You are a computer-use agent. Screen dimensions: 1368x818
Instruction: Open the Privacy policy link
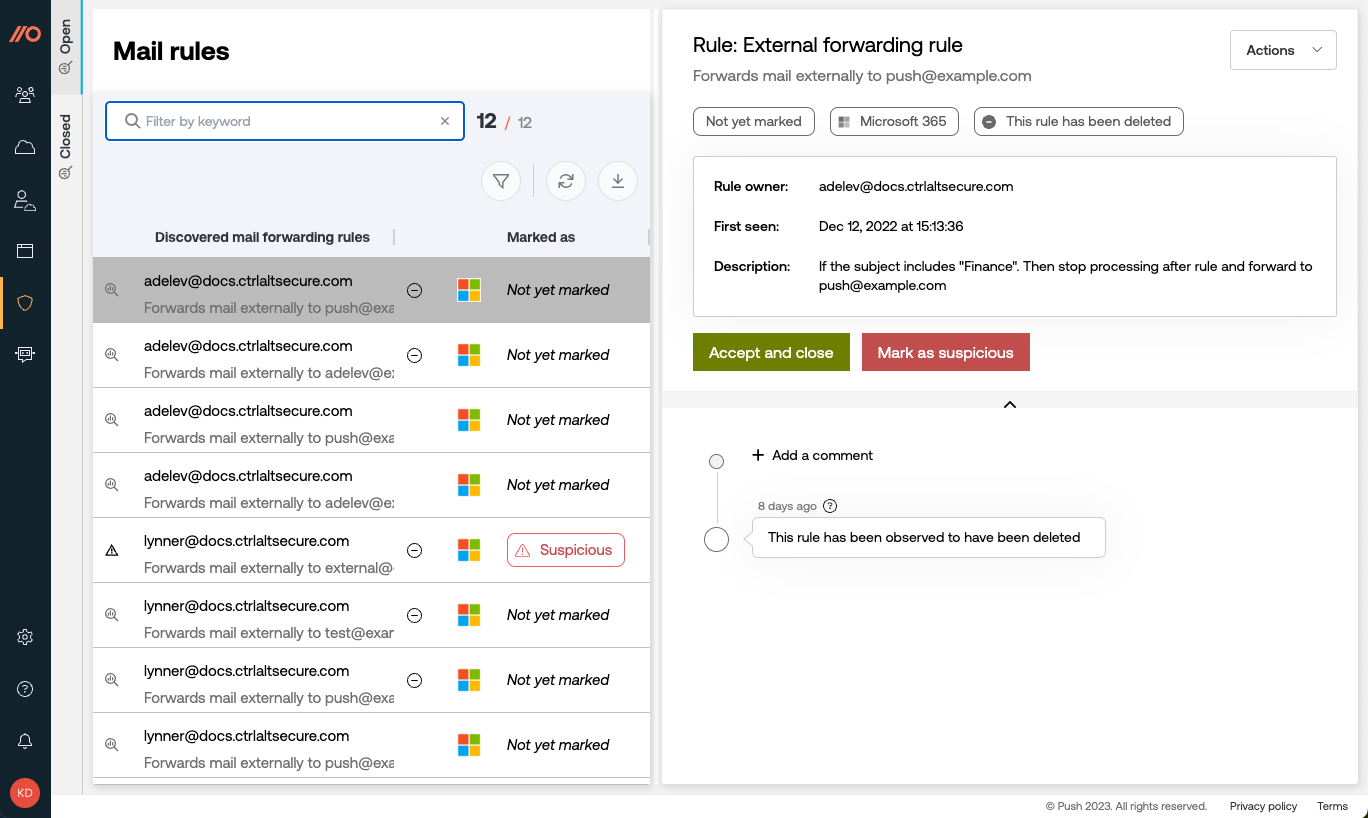pos(1263,806)
